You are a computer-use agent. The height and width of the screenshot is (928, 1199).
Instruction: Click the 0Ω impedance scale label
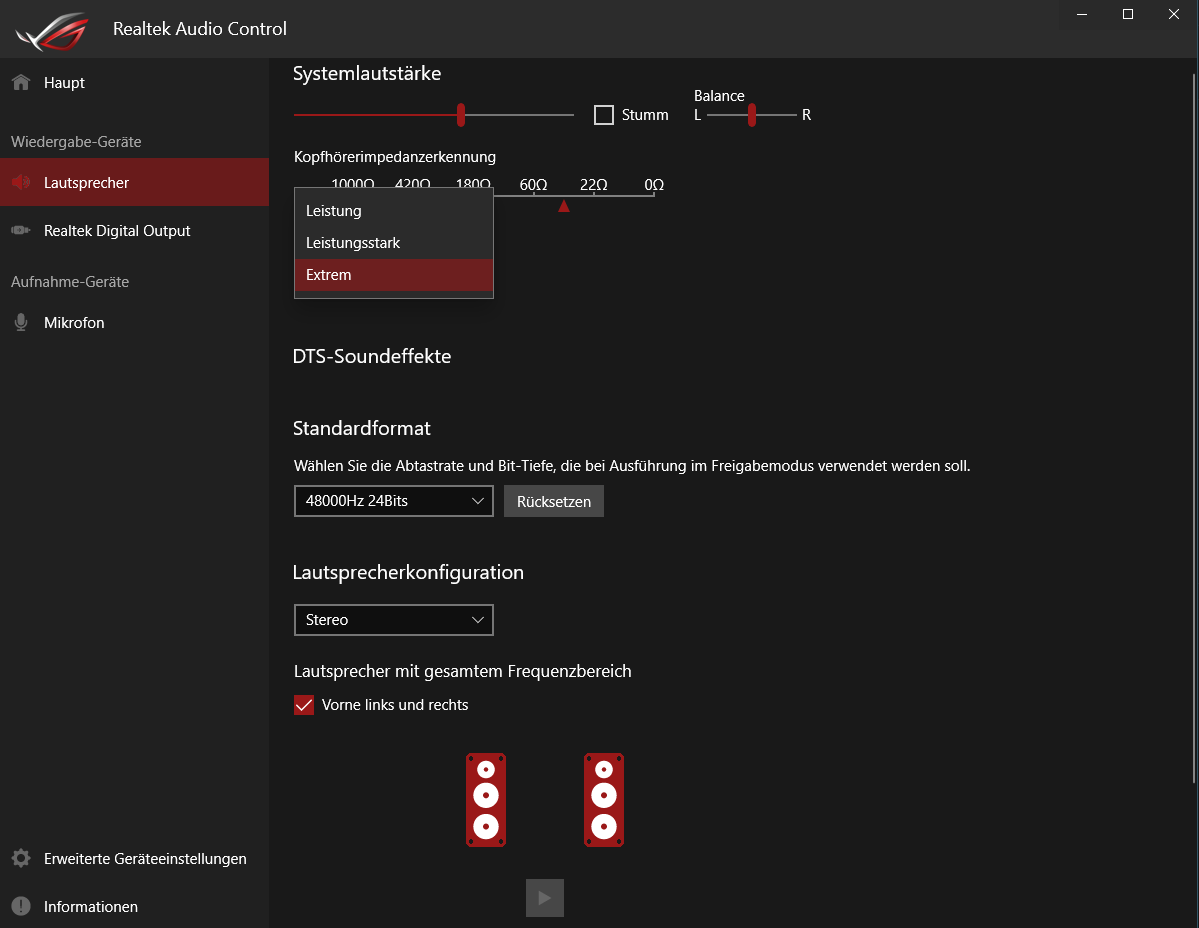[x=655, y=184]
